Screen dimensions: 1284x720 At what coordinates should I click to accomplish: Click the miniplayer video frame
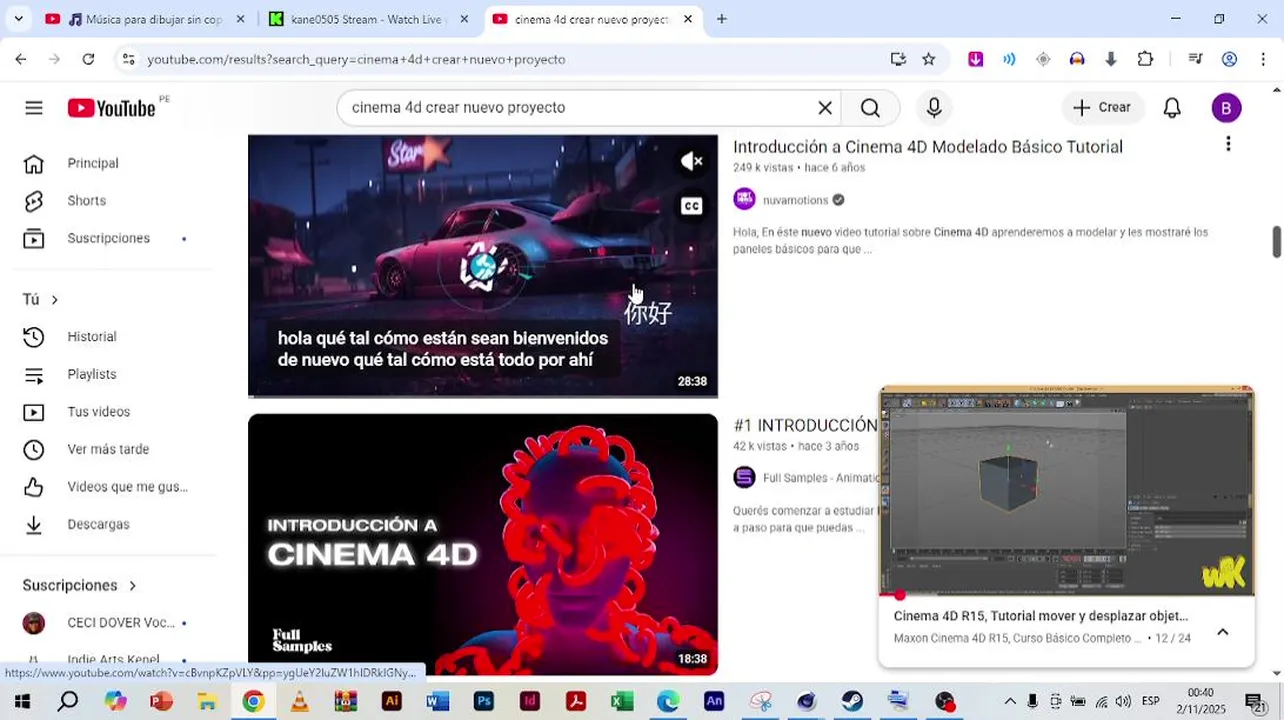1066,490
